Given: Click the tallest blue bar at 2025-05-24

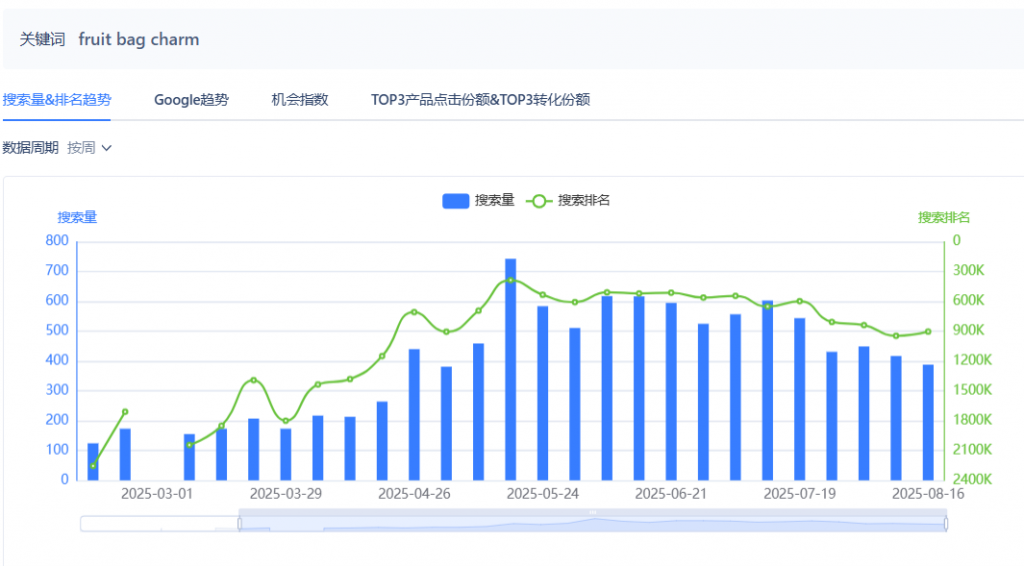Looking at the screenshot, I should pyautogui.click(x=511, y=369).
